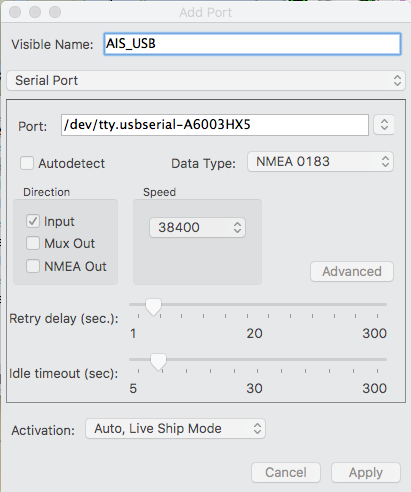411x492 pixels.
Task: Click the Port path input field
Action: point(215,125)
